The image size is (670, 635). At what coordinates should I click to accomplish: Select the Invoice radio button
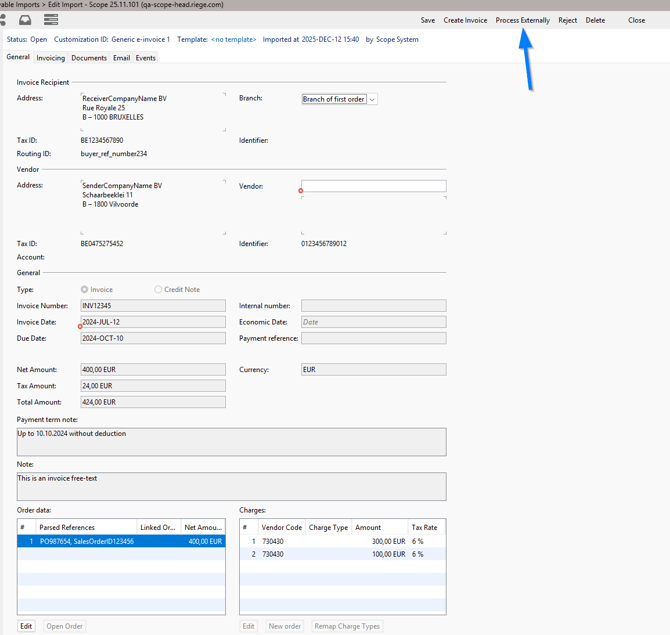[x=84, y=290]
